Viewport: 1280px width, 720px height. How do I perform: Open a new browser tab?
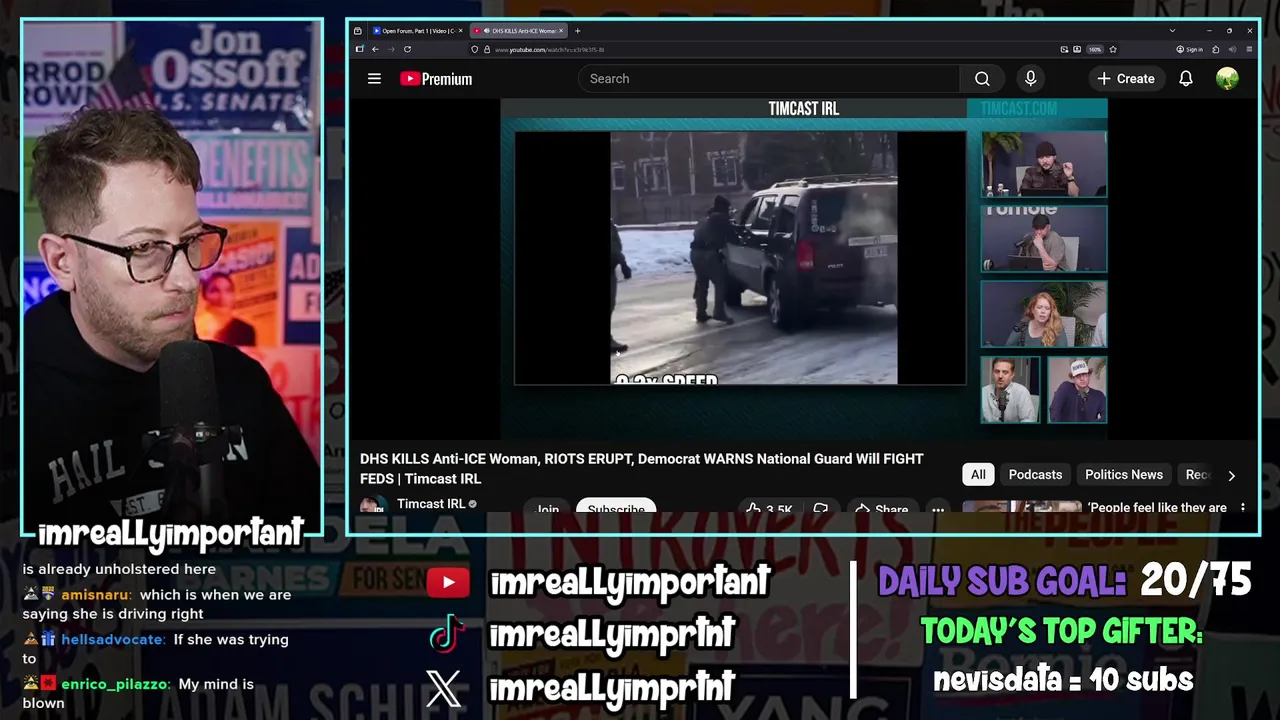[x=577, y=31]
